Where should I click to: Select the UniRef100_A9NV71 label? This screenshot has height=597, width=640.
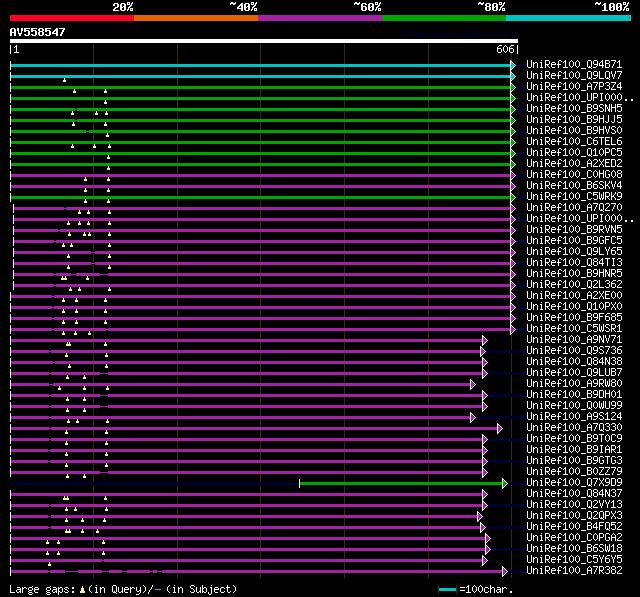[574, 340]
